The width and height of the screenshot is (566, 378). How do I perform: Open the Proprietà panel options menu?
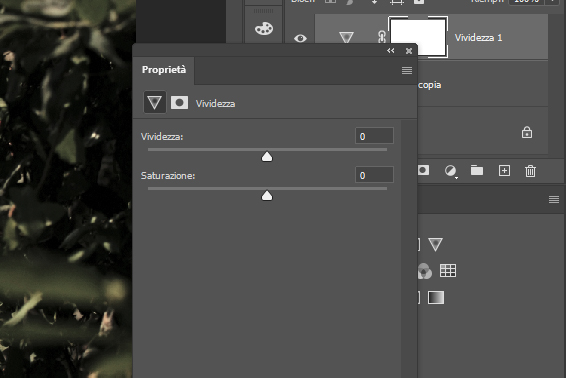[x=407, y=70]
